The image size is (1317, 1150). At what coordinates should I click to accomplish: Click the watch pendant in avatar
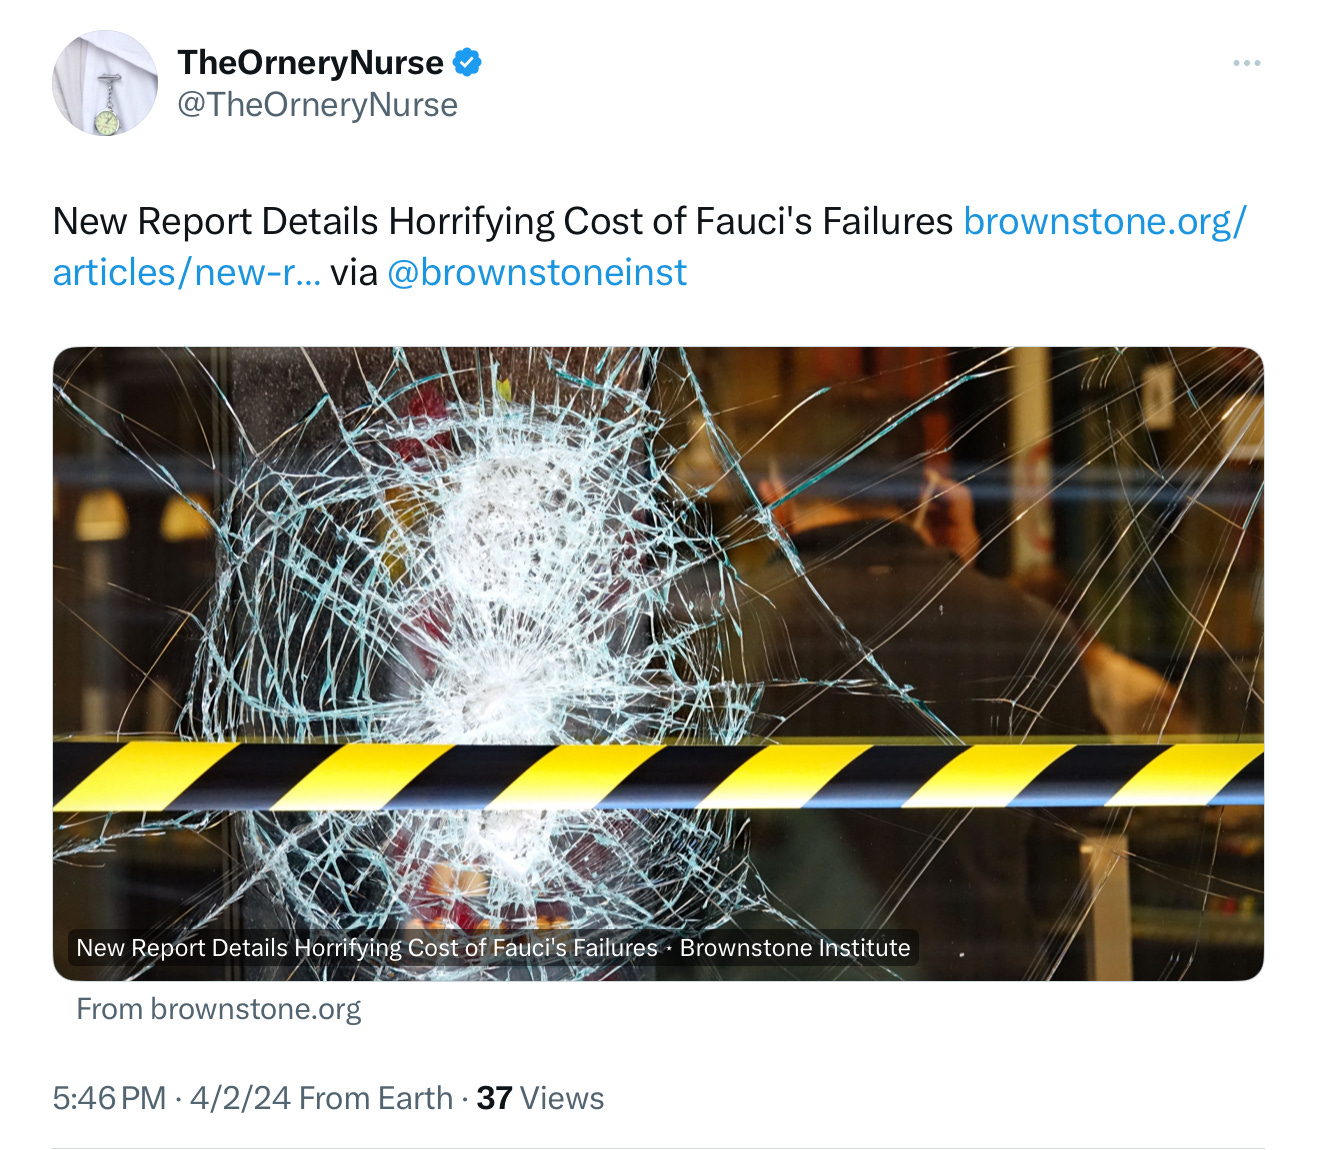point(106,120)
